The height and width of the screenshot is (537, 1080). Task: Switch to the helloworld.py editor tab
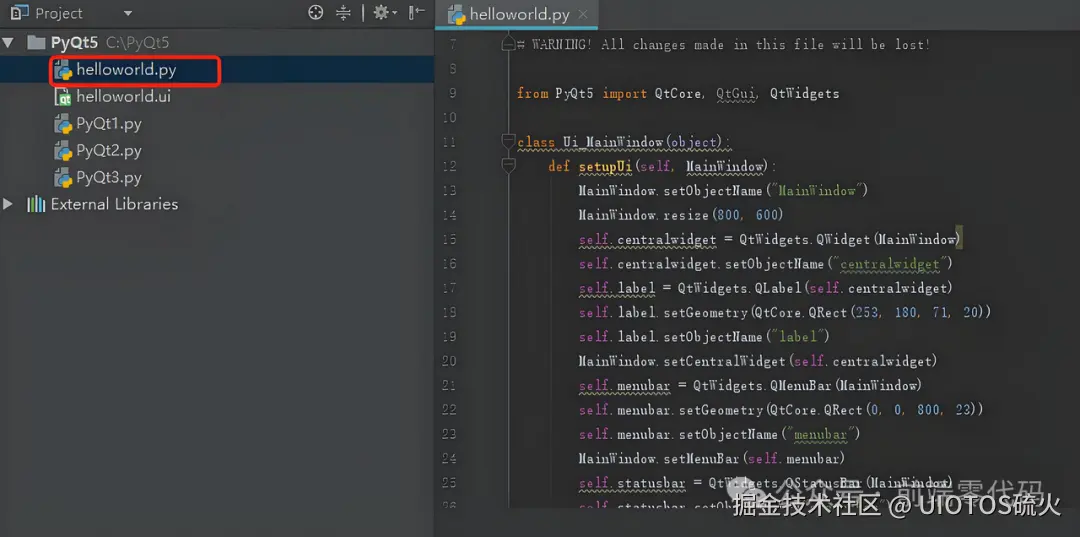pos(519,14)
